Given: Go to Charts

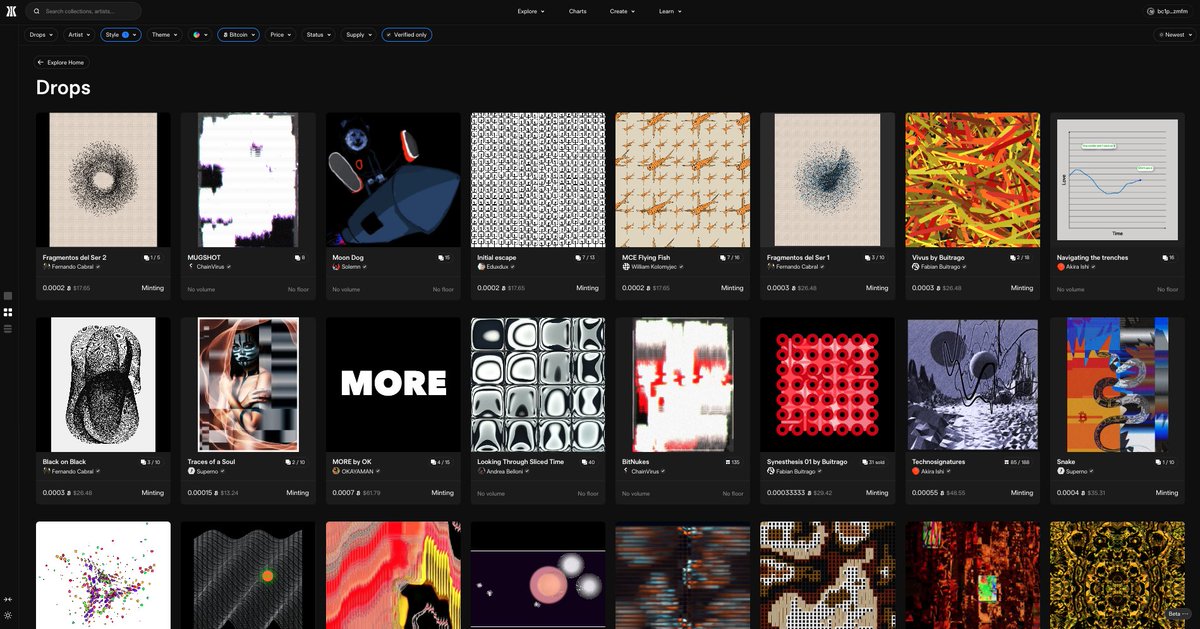Looking at the screenshot, I should [577, 11].
